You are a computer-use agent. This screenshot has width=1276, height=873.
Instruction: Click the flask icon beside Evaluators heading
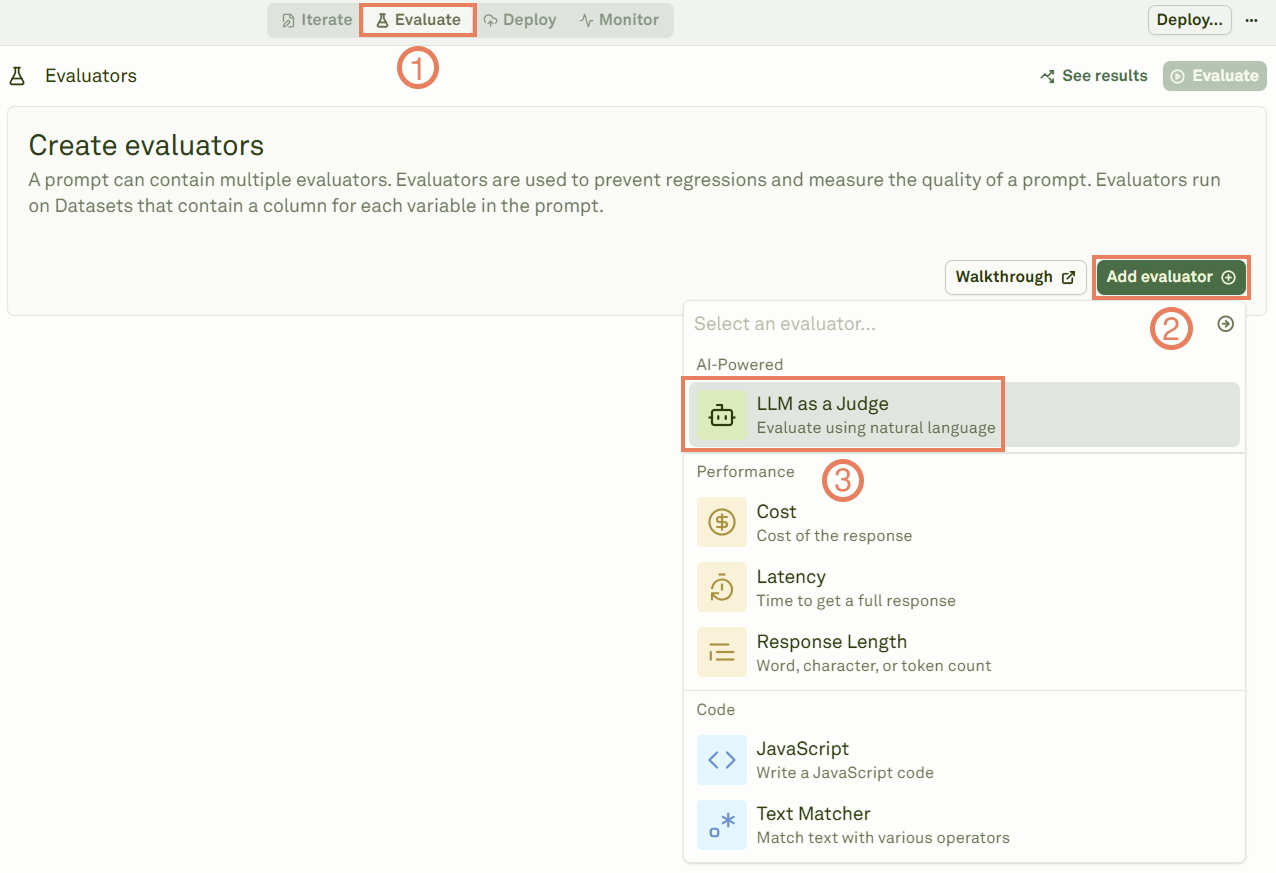(16, 75)
